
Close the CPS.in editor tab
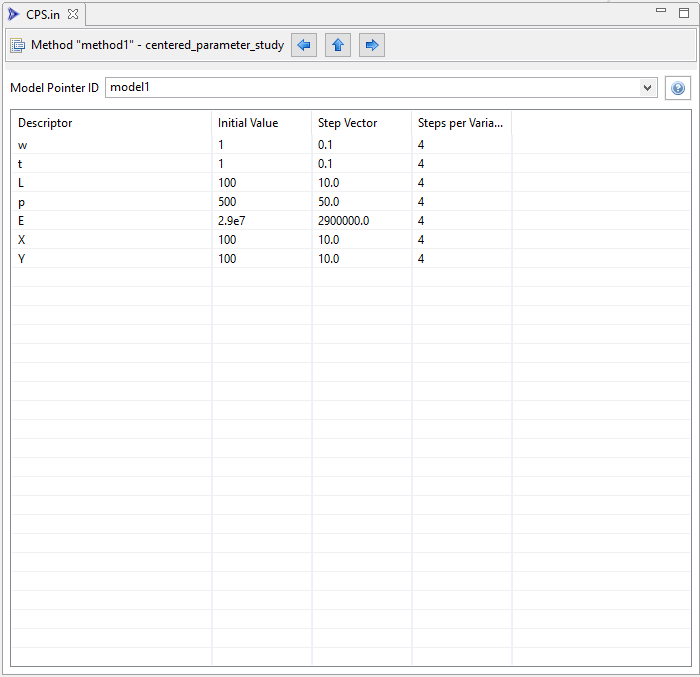(x=73, y=13)
